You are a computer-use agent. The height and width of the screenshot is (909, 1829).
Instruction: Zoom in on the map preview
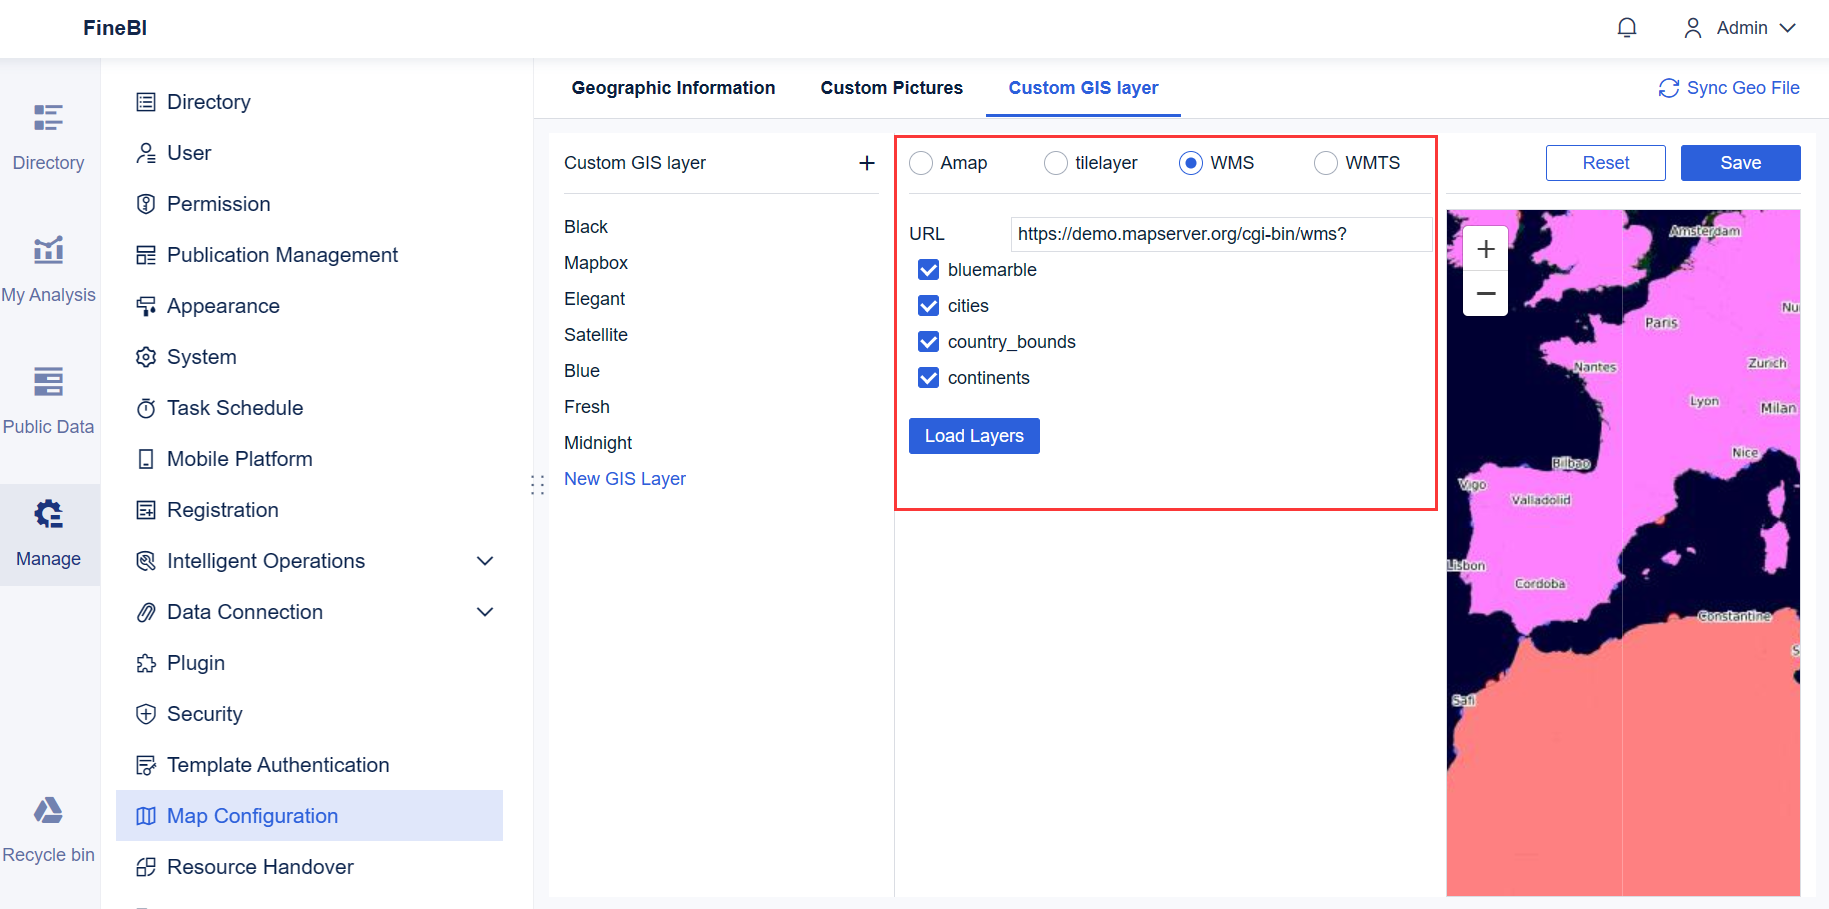point(1486,249)
